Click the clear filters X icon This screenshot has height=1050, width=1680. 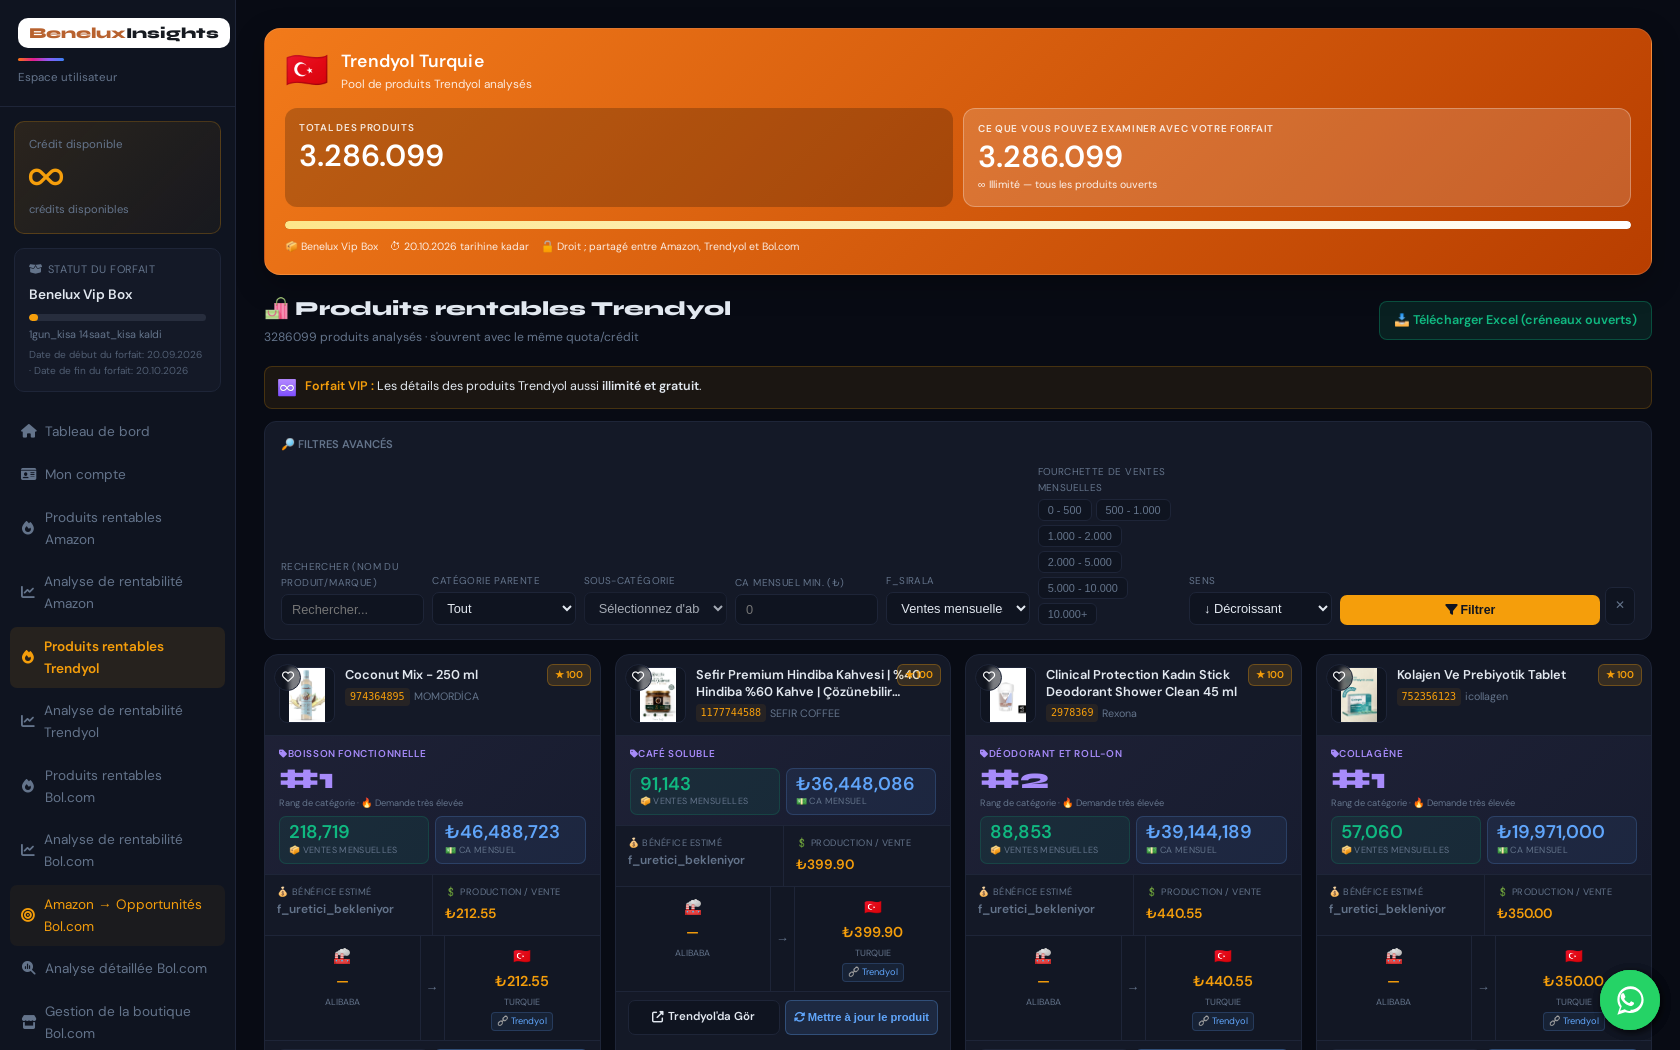1620,605
